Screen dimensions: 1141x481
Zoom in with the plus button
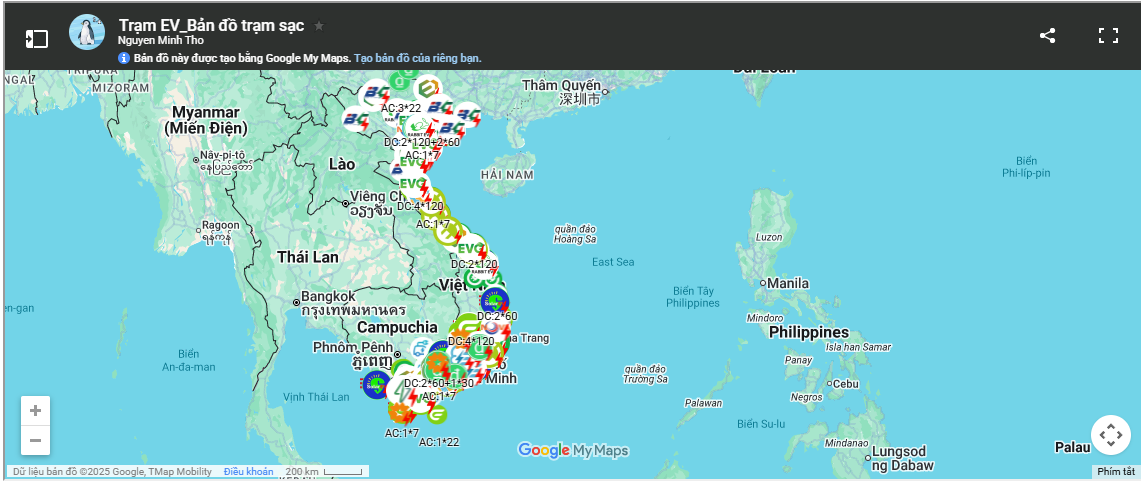coord(35,410)
